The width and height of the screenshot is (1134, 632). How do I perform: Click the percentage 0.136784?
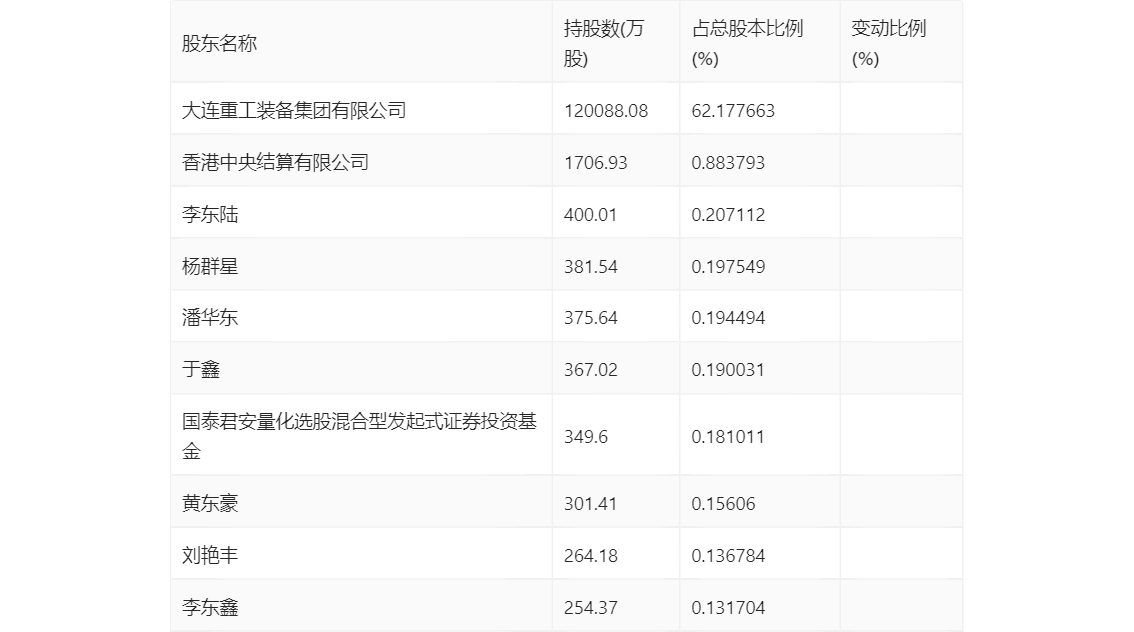pos(728,556)
